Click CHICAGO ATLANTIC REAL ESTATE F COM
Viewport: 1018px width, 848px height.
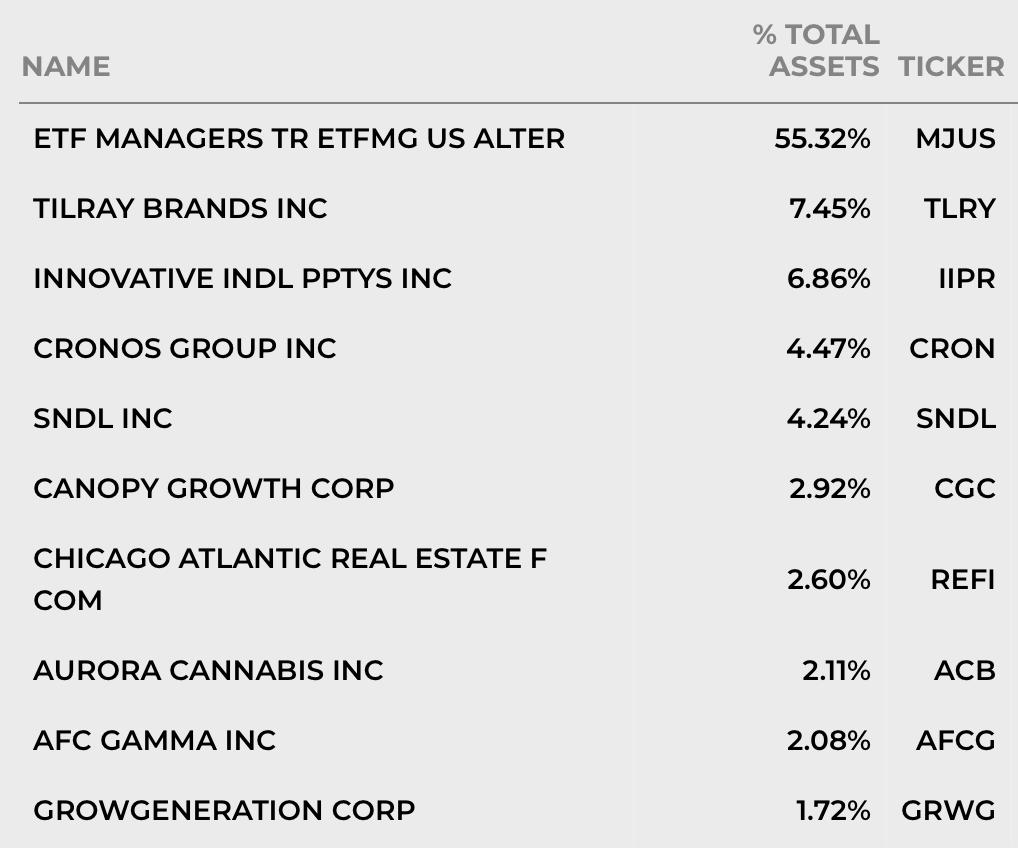(290, 579)
